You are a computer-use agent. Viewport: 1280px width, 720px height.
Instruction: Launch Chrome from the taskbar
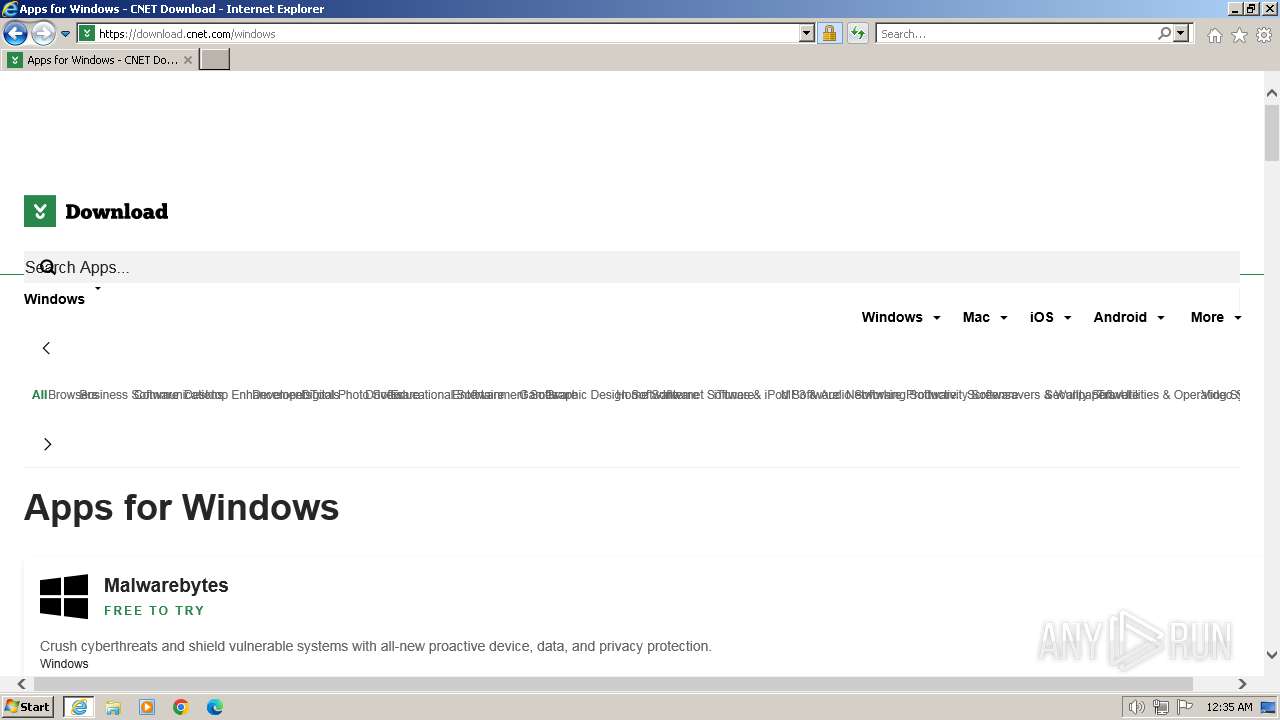coord(181,707)
